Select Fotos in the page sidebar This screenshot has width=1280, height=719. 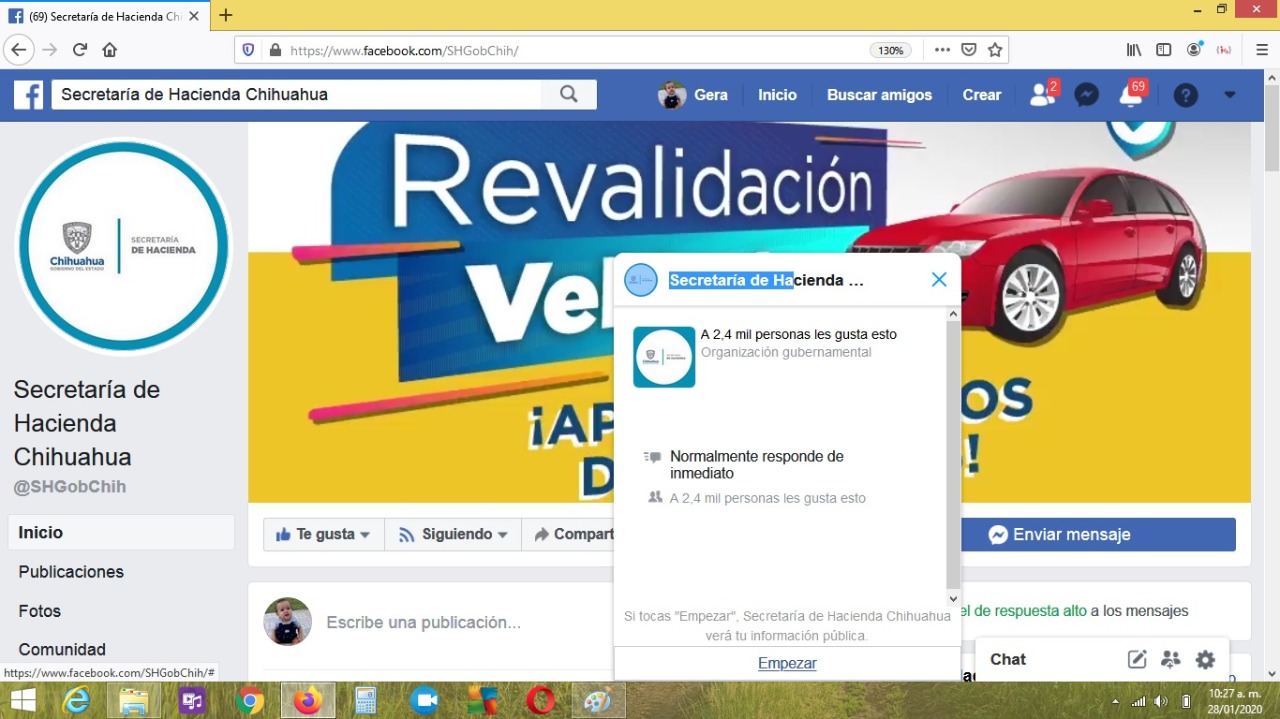40,611
